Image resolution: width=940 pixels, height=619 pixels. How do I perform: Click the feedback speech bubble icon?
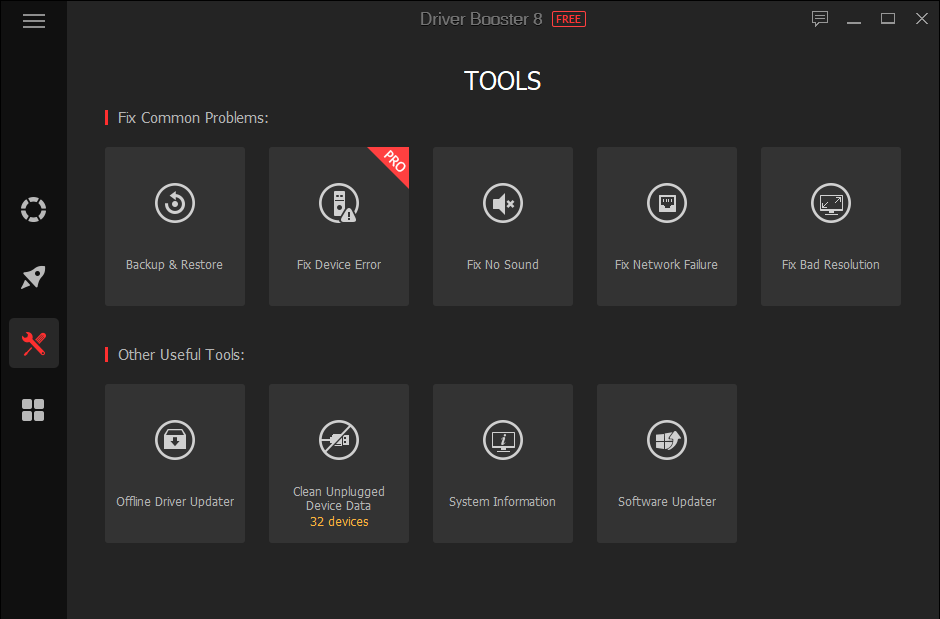(820, 19)
